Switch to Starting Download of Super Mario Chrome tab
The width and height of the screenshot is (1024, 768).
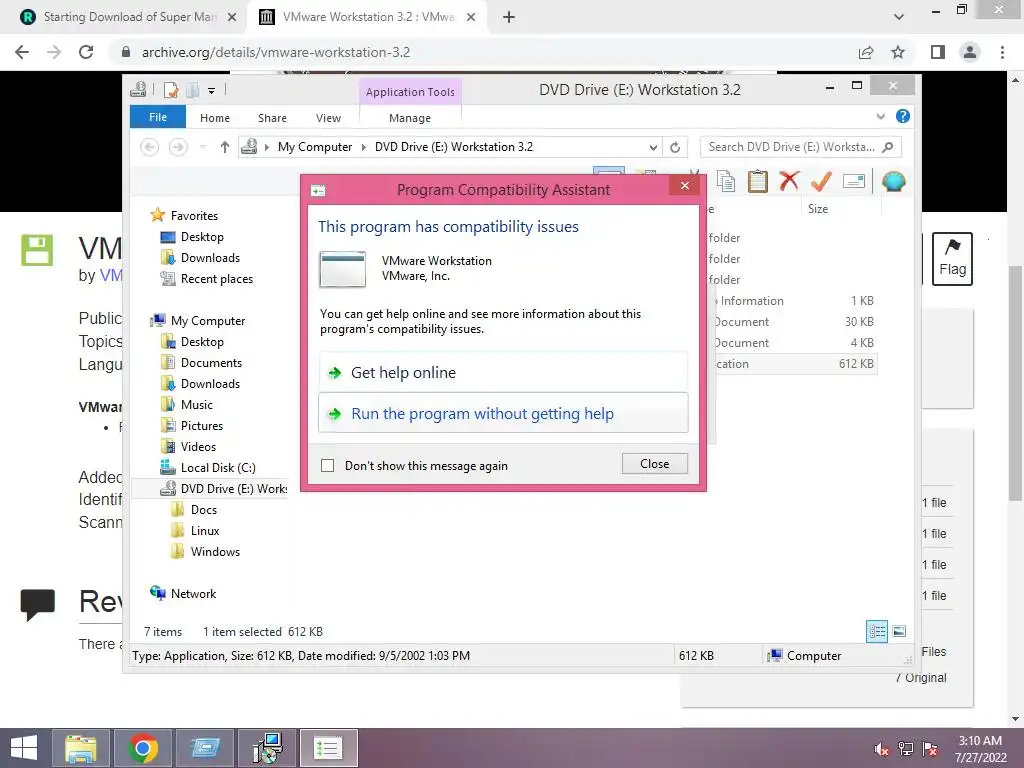click(x=129, y=17)
